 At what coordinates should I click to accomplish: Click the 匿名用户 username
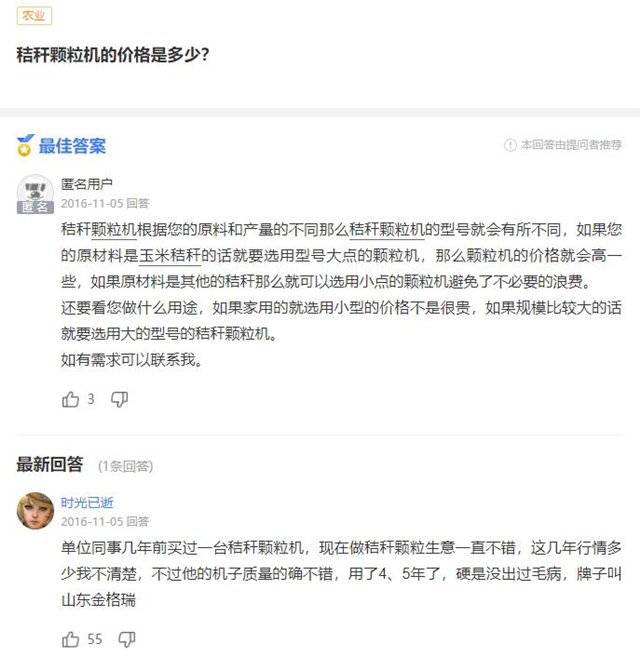point(87,184)
